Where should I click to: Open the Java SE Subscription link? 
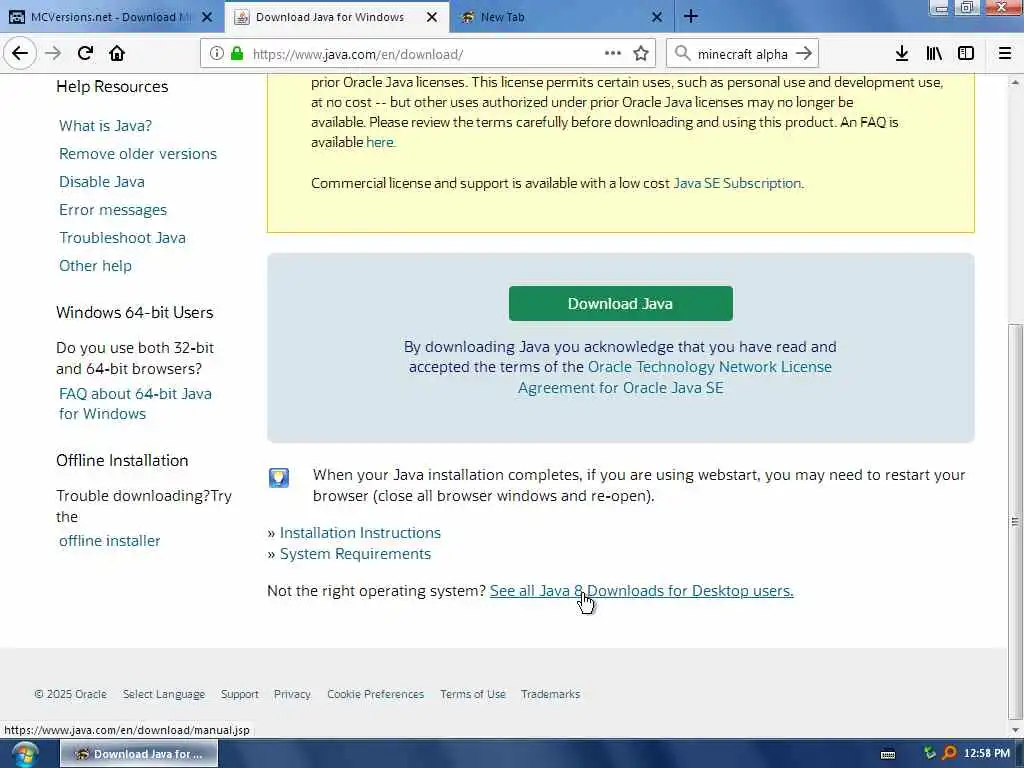tap(737, 184)
